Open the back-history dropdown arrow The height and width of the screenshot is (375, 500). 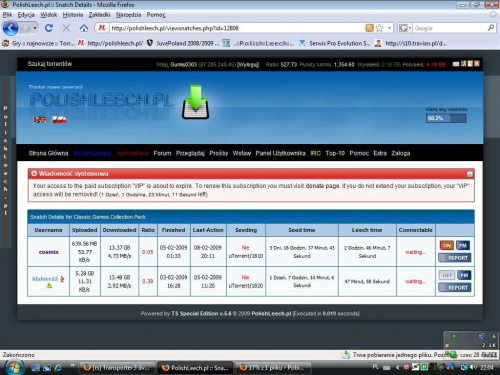coord(35,28)
